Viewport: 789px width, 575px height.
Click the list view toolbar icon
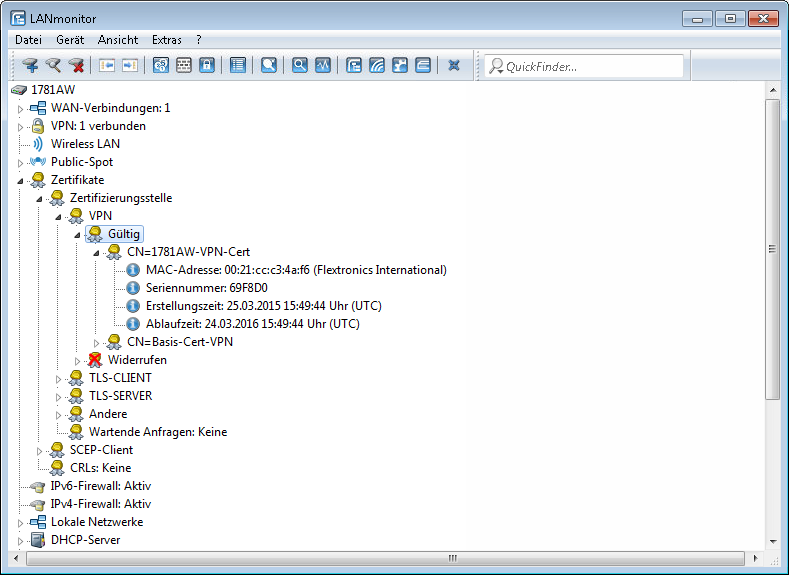tap(238, 66)
